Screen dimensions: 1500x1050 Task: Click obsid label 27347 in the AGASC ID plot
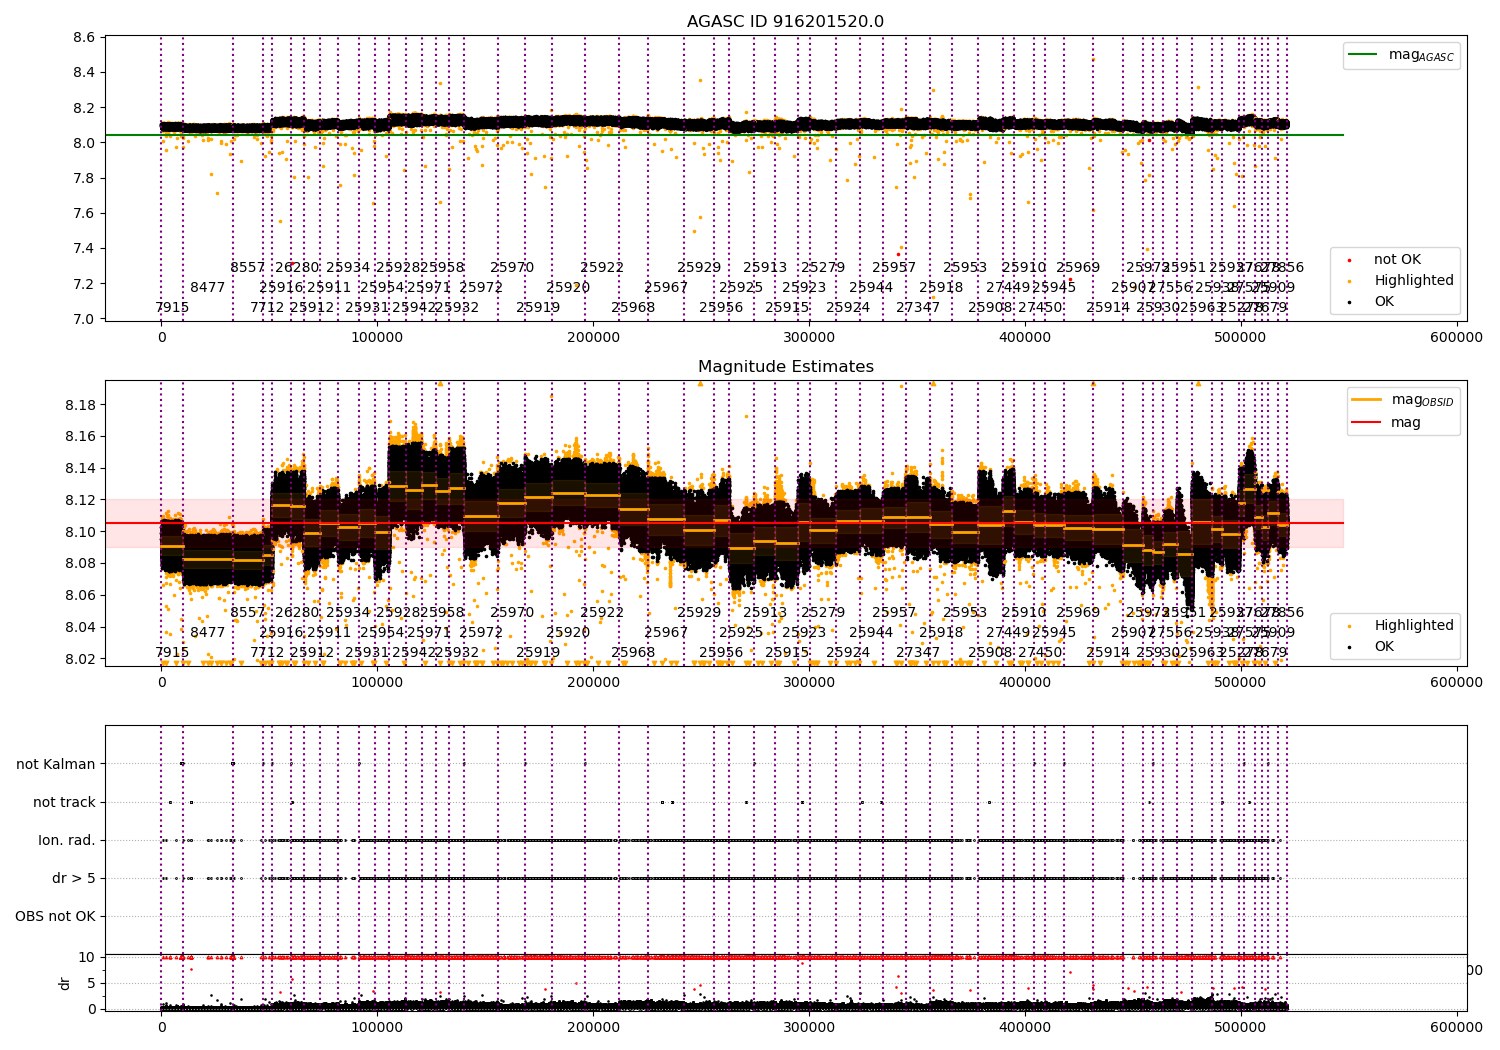tap(918, 307)
